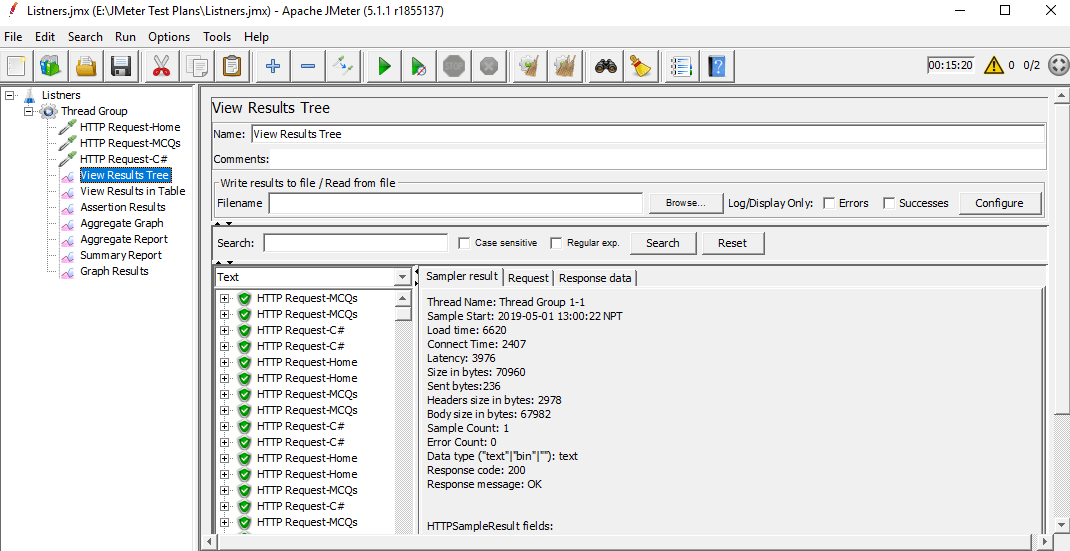
Task: Select View Results in Table listener
Action: click(132, 191)
